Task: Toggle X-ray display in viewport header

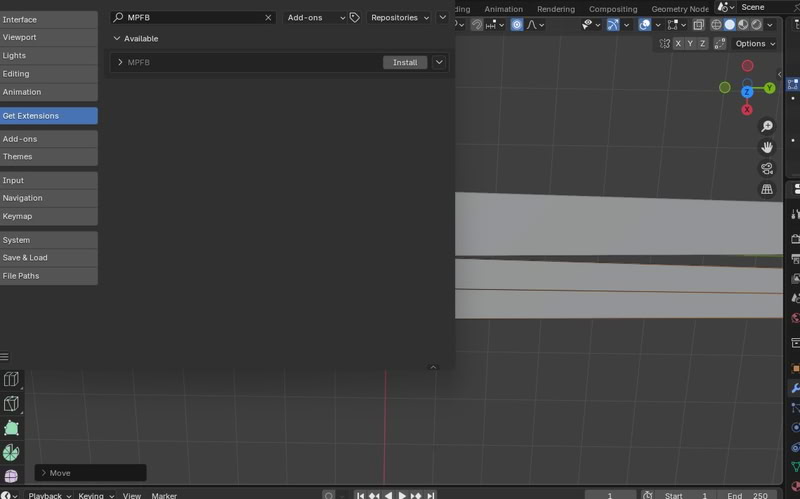Action: (698, 25)
